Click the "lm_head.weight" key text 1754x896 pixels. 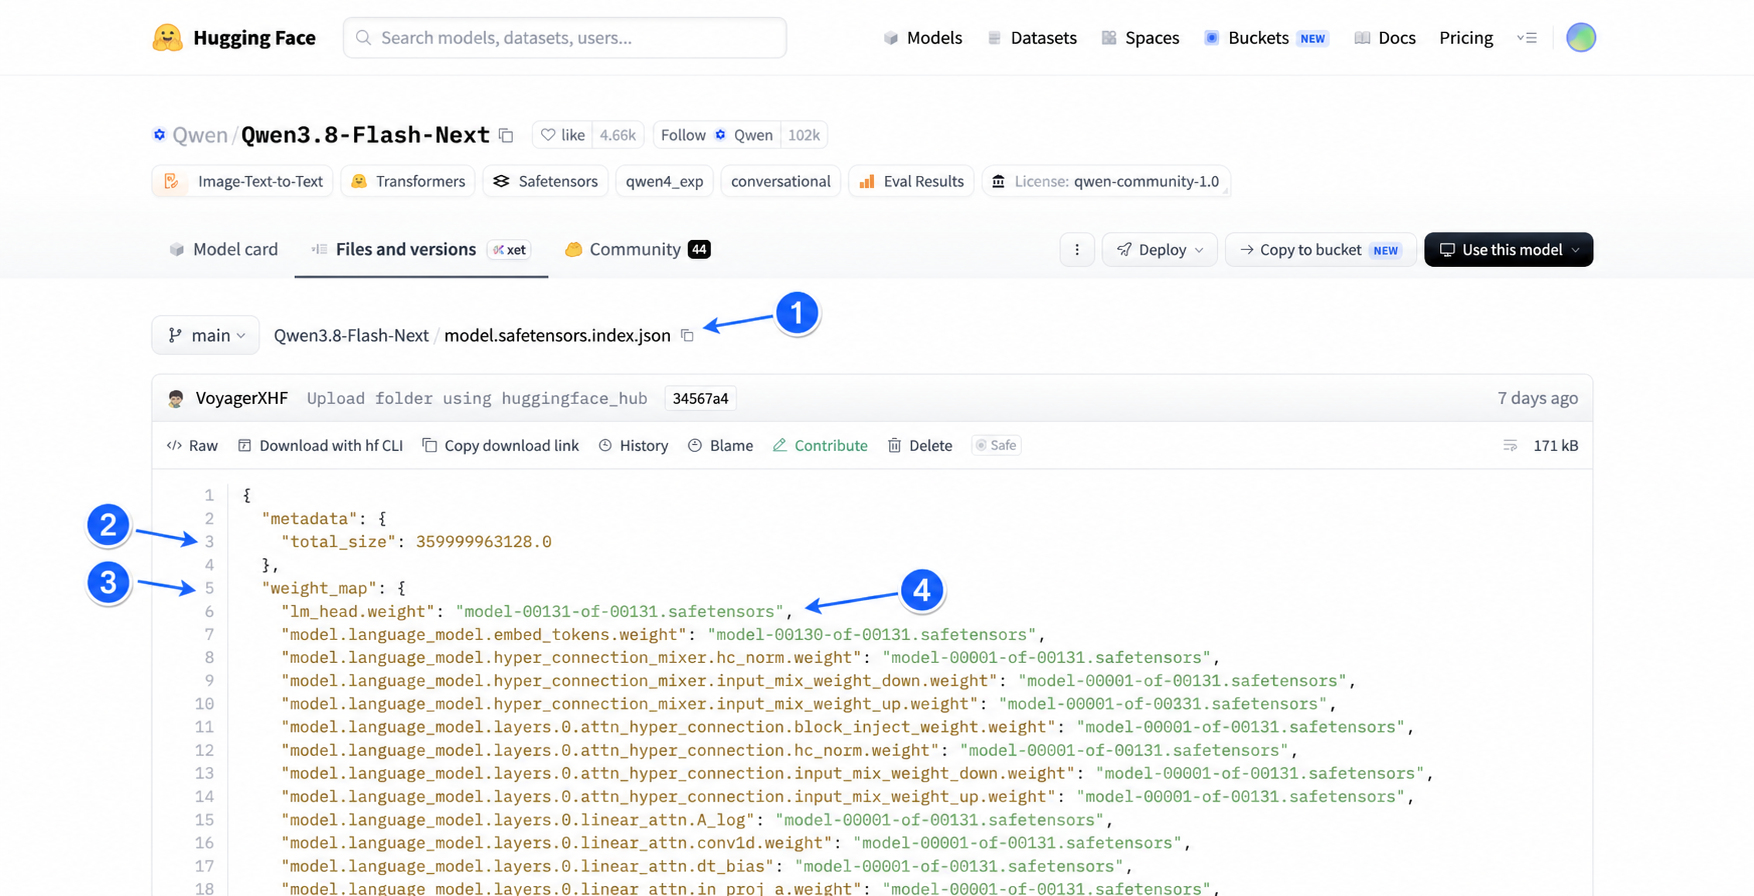click(x=359, y=612)
